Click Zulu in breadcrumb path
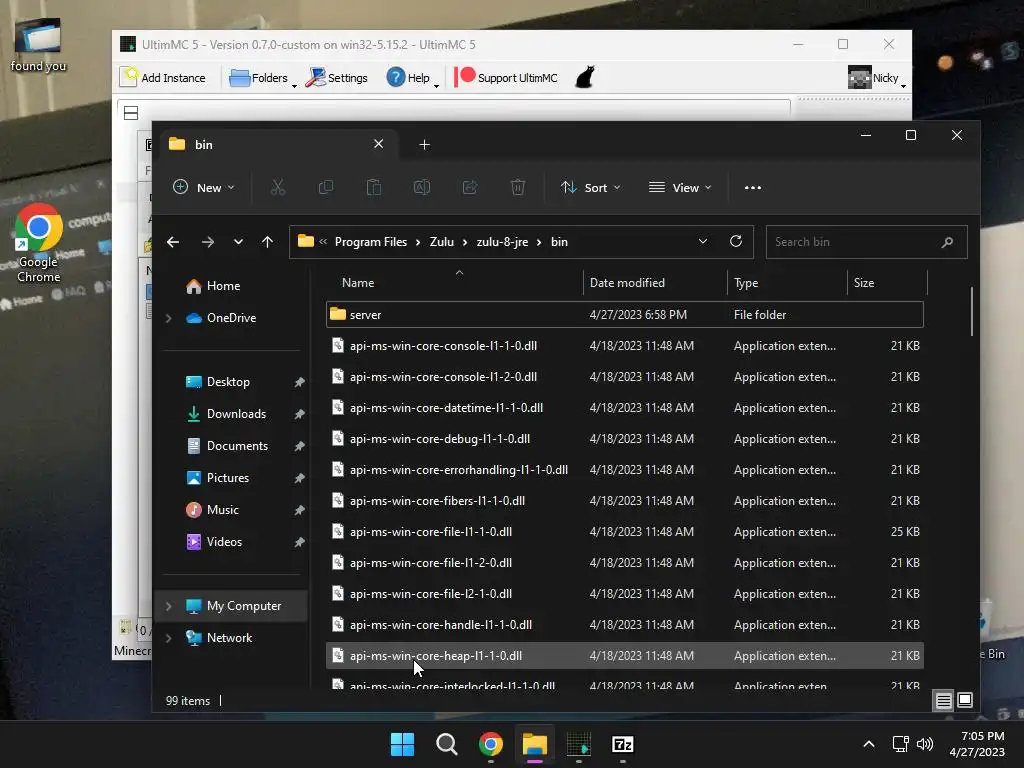The image size is (1024, 768). [441, 242]
